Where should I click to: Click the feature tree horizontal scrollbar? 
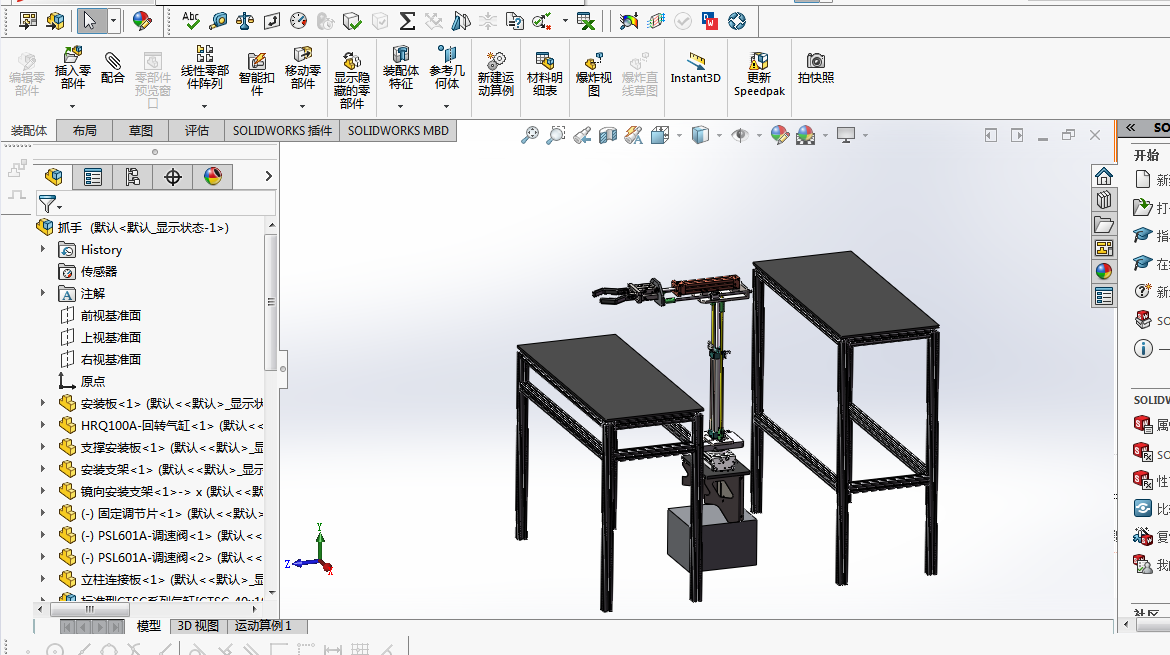(x=90, y=609)
